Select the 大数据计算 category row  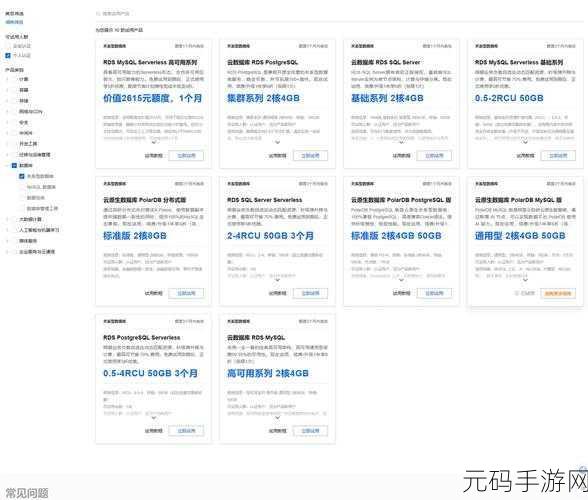[x=30, y=219]
